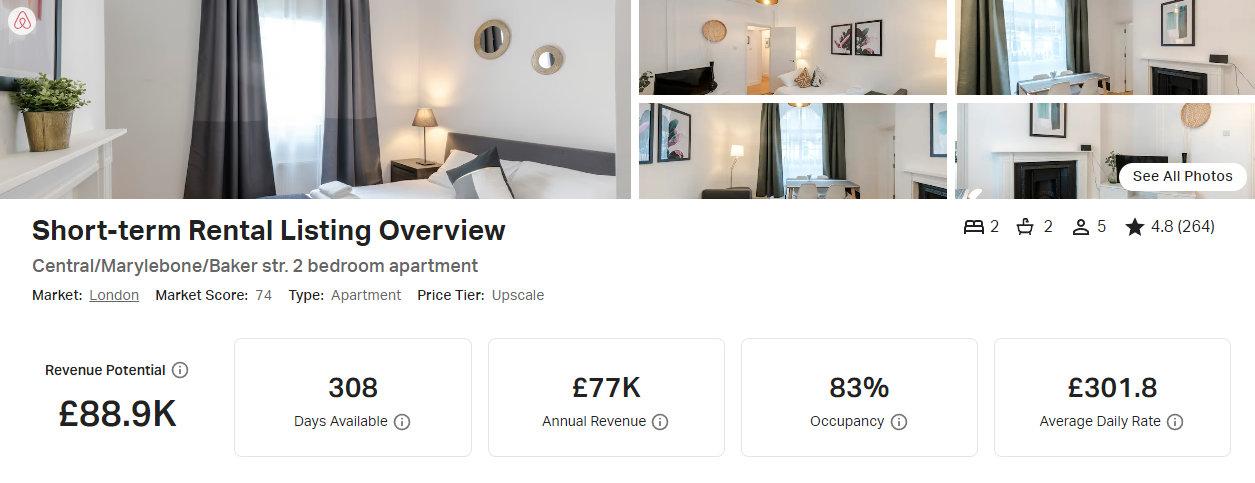This screenshot has width=1255, height=483.
Task: Open info icon next to Revenue Potential
Action: tap(180, 370)
